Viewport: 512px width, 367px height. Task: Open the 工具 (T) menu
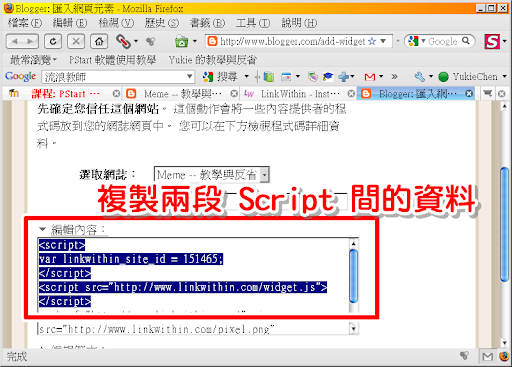coord(253,23)
